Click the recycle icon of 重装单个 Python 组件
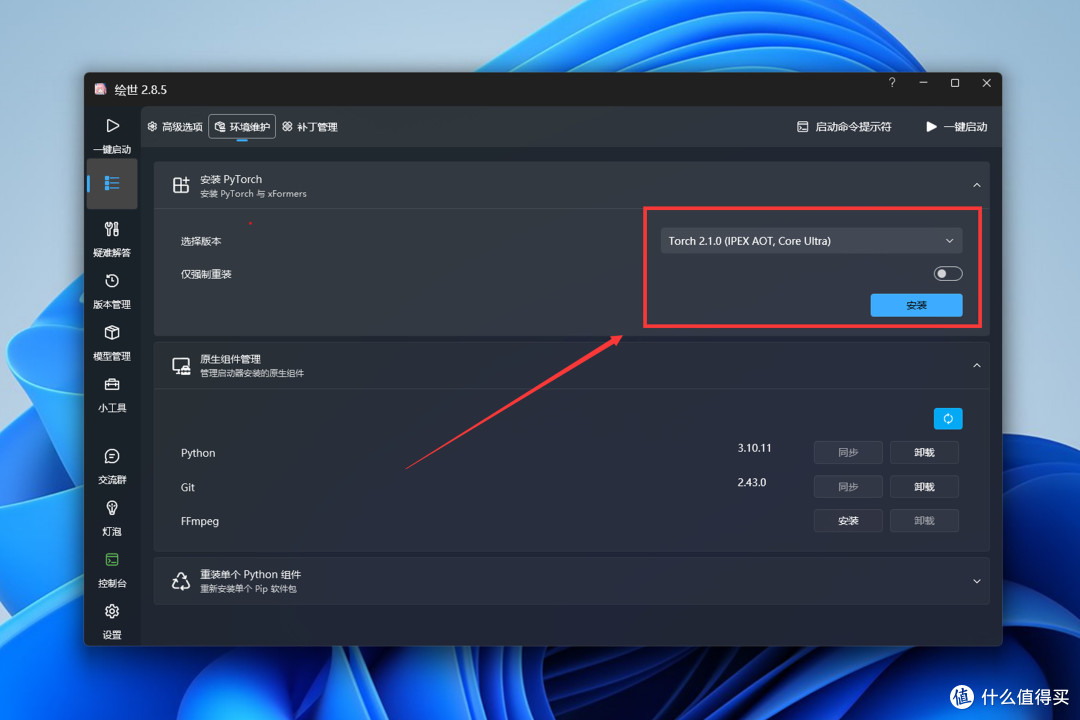This screenshot has width=1080, height=720. pyautogui.click(x=181, y=581)
